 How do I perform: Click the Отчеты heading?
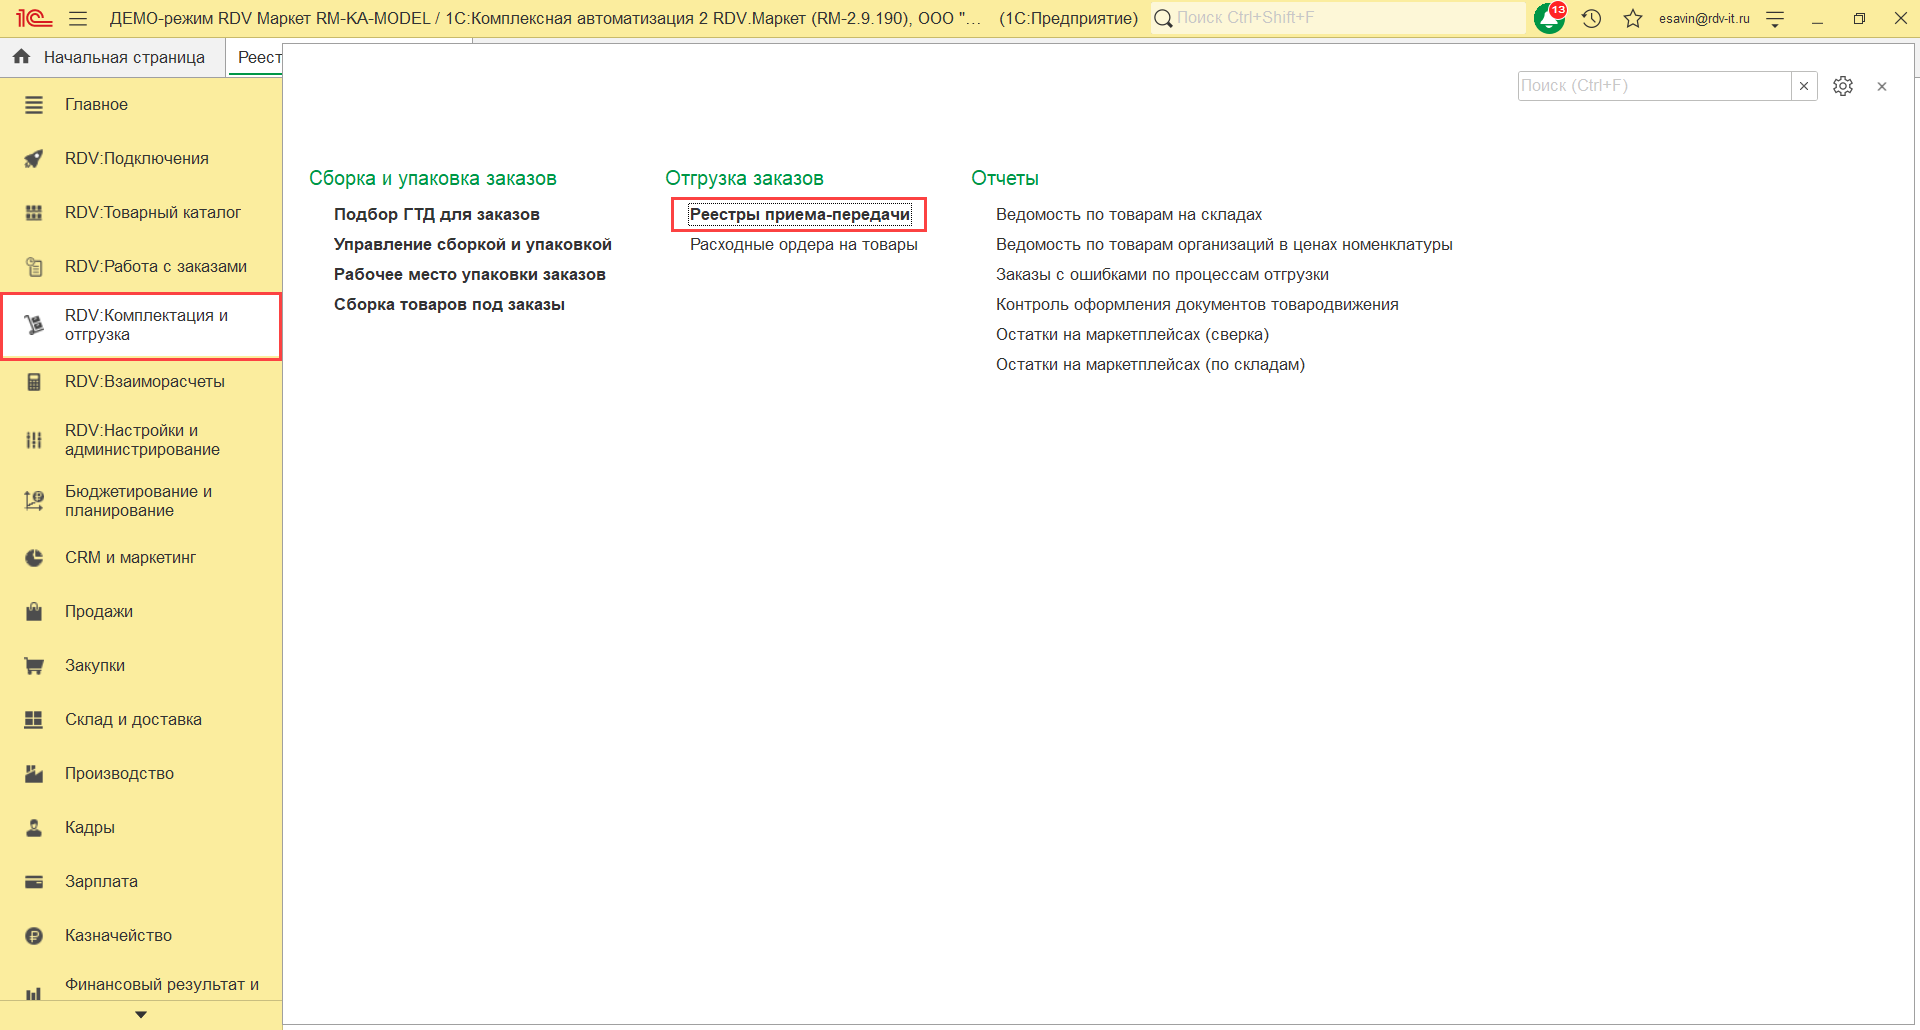click(1005, 179)
